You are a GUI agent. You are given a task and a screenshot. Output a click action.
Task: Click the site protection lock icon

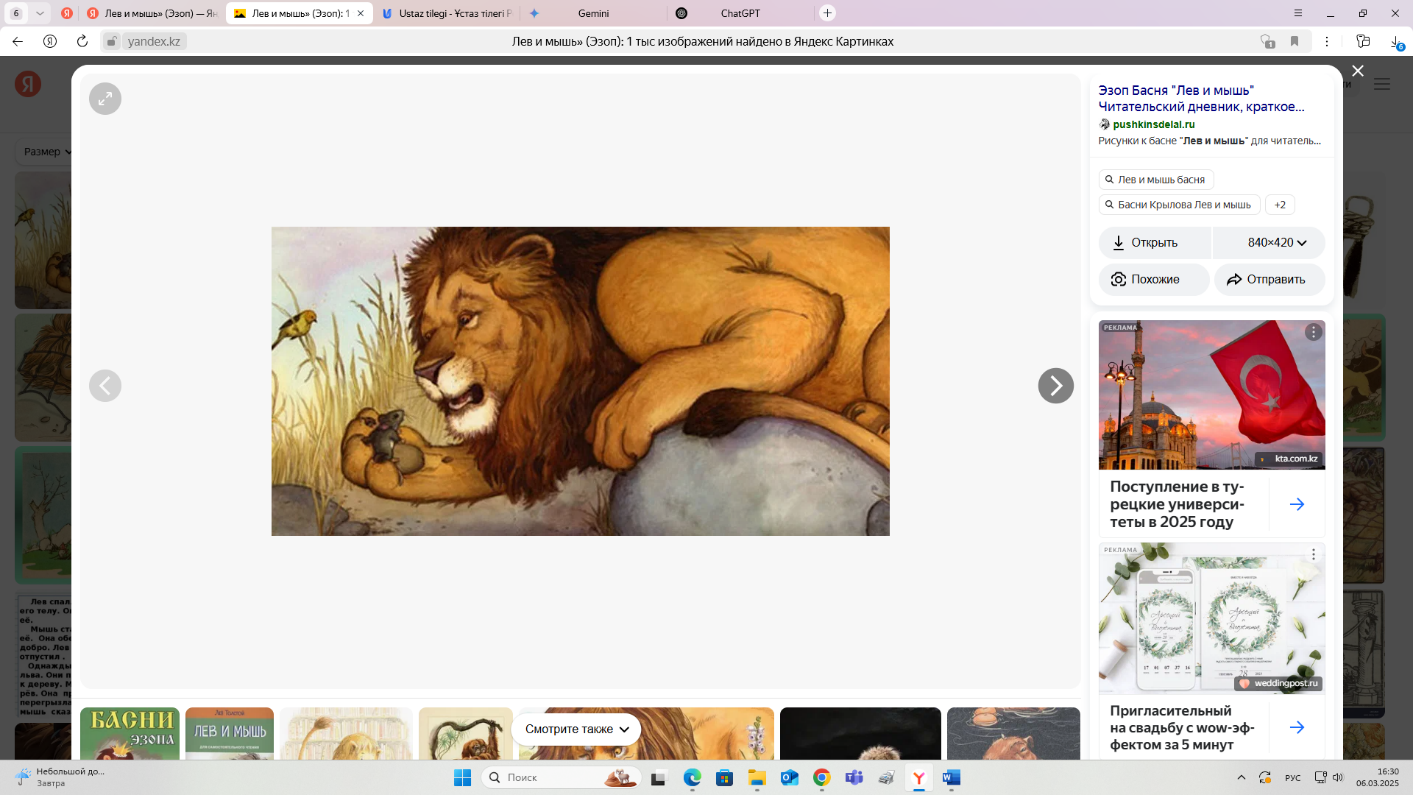coord(111,41)
